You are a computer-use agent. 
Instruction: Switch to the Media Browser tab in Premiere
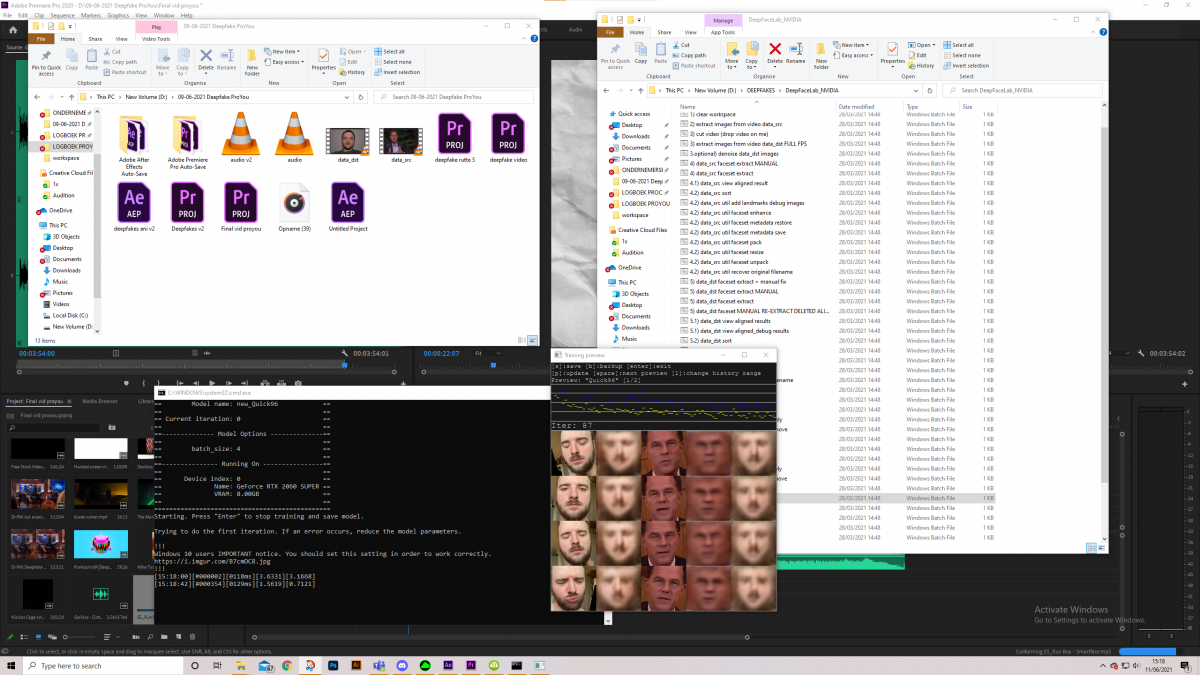click(x=99, y=401)
